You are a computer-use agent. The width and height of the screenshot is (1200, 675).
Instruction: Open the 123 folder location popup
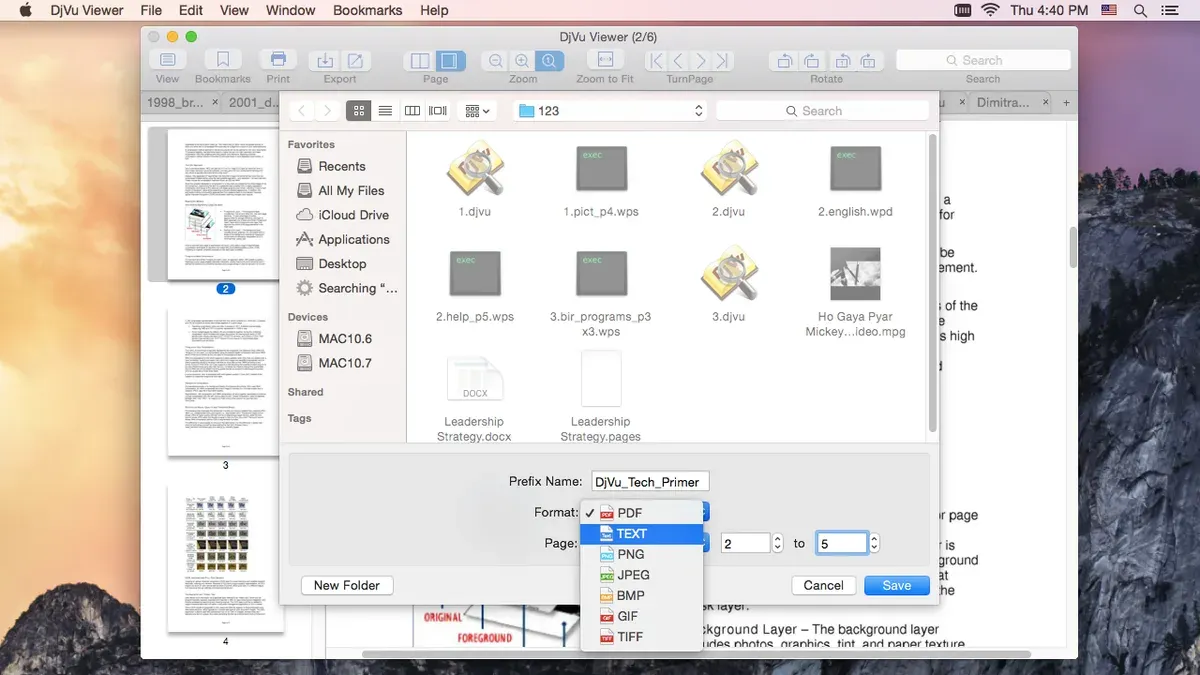(x=611, y=111)
